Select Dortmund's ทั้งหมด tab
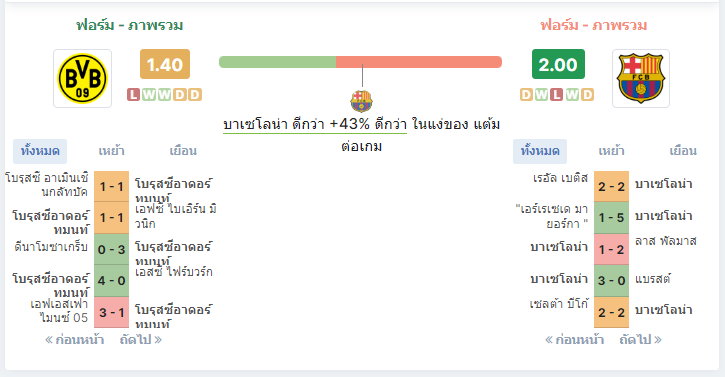 40,151
